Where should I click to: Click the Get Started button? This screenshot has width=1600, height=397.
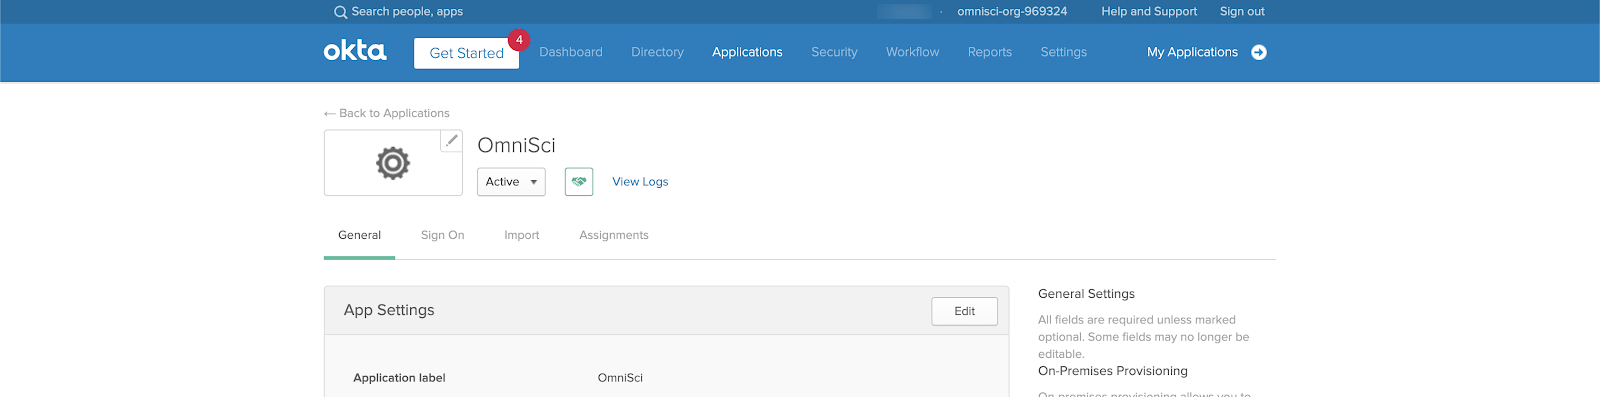coord(467,53)
